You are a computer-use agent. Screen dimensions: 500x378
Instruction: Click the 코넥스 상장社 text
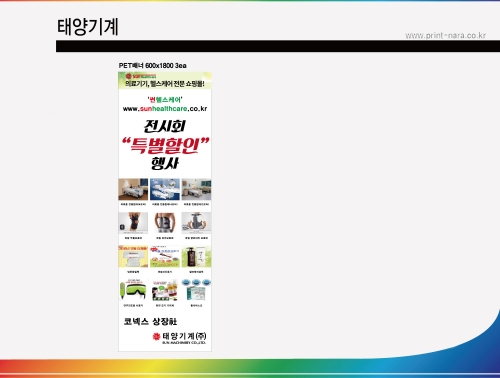pyautogui.click(x=150, y=321)
